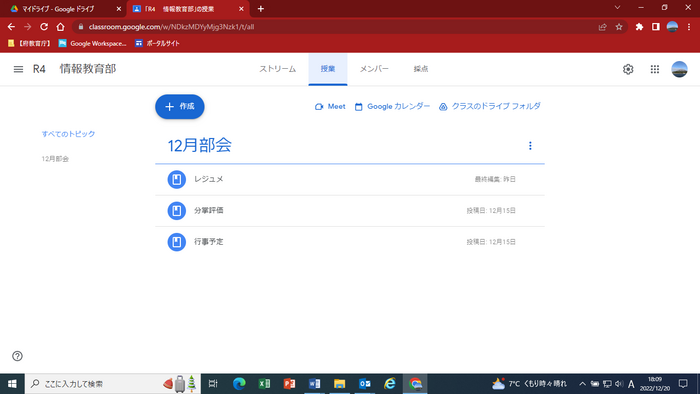Screen dimensions: 700x394
Task: Expand the tab search chevron
Action: [617, 8]
